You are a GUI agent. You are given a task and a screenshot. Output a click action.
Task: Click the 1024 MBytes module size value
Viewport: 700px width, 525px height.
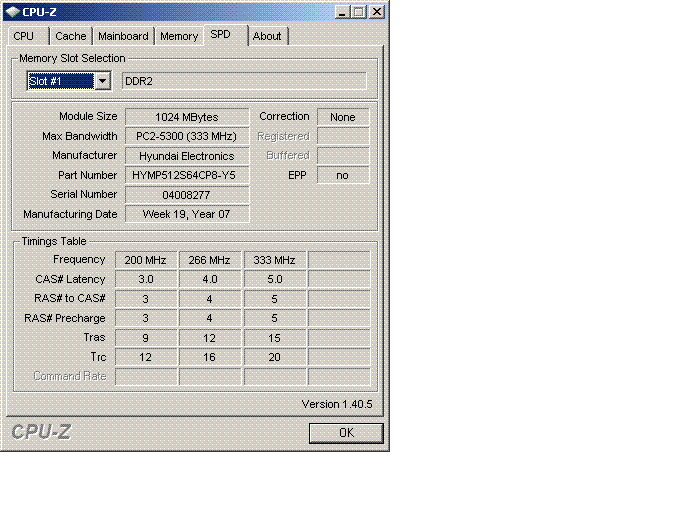coord(187,117)
